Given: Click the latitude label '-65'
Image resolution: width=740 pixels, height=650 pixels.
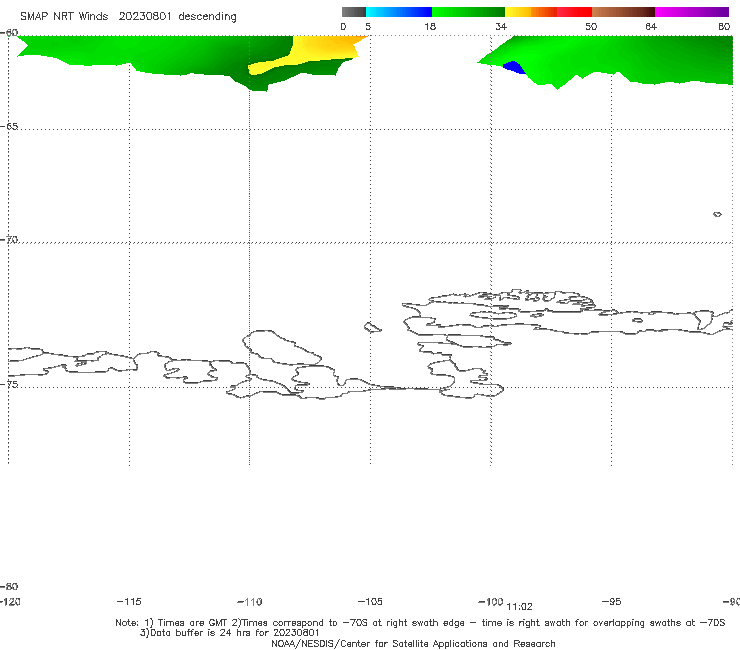Looking at the screenshot, I should tap(9, 126).
